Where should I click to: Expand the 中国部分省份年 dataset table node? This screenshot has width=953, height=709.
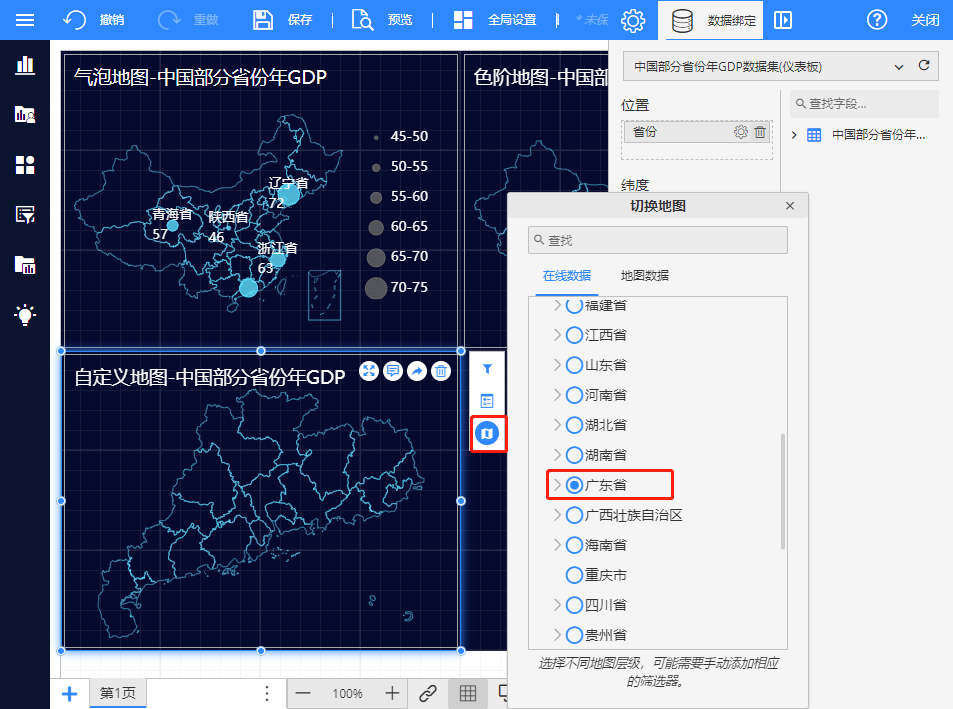795,135
